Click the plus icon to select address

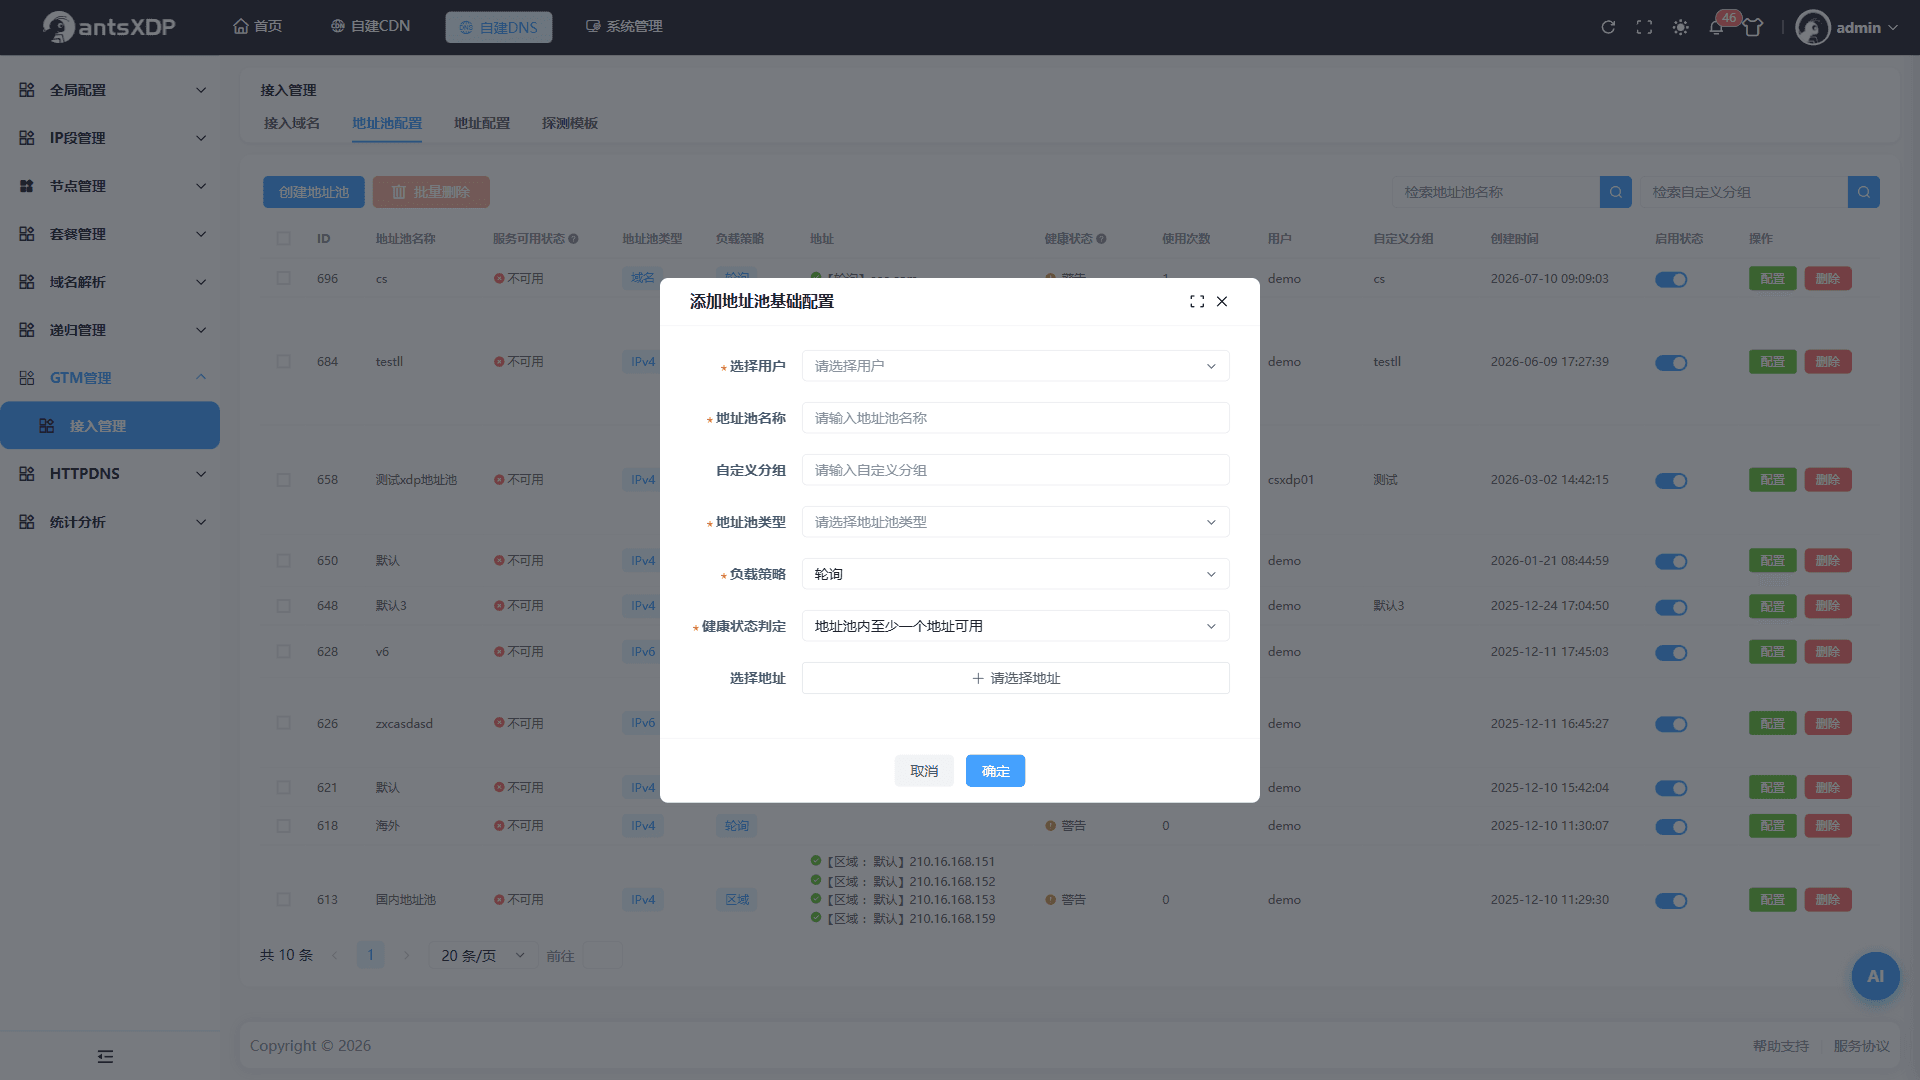pyautogui.click(x=978, y=678)
